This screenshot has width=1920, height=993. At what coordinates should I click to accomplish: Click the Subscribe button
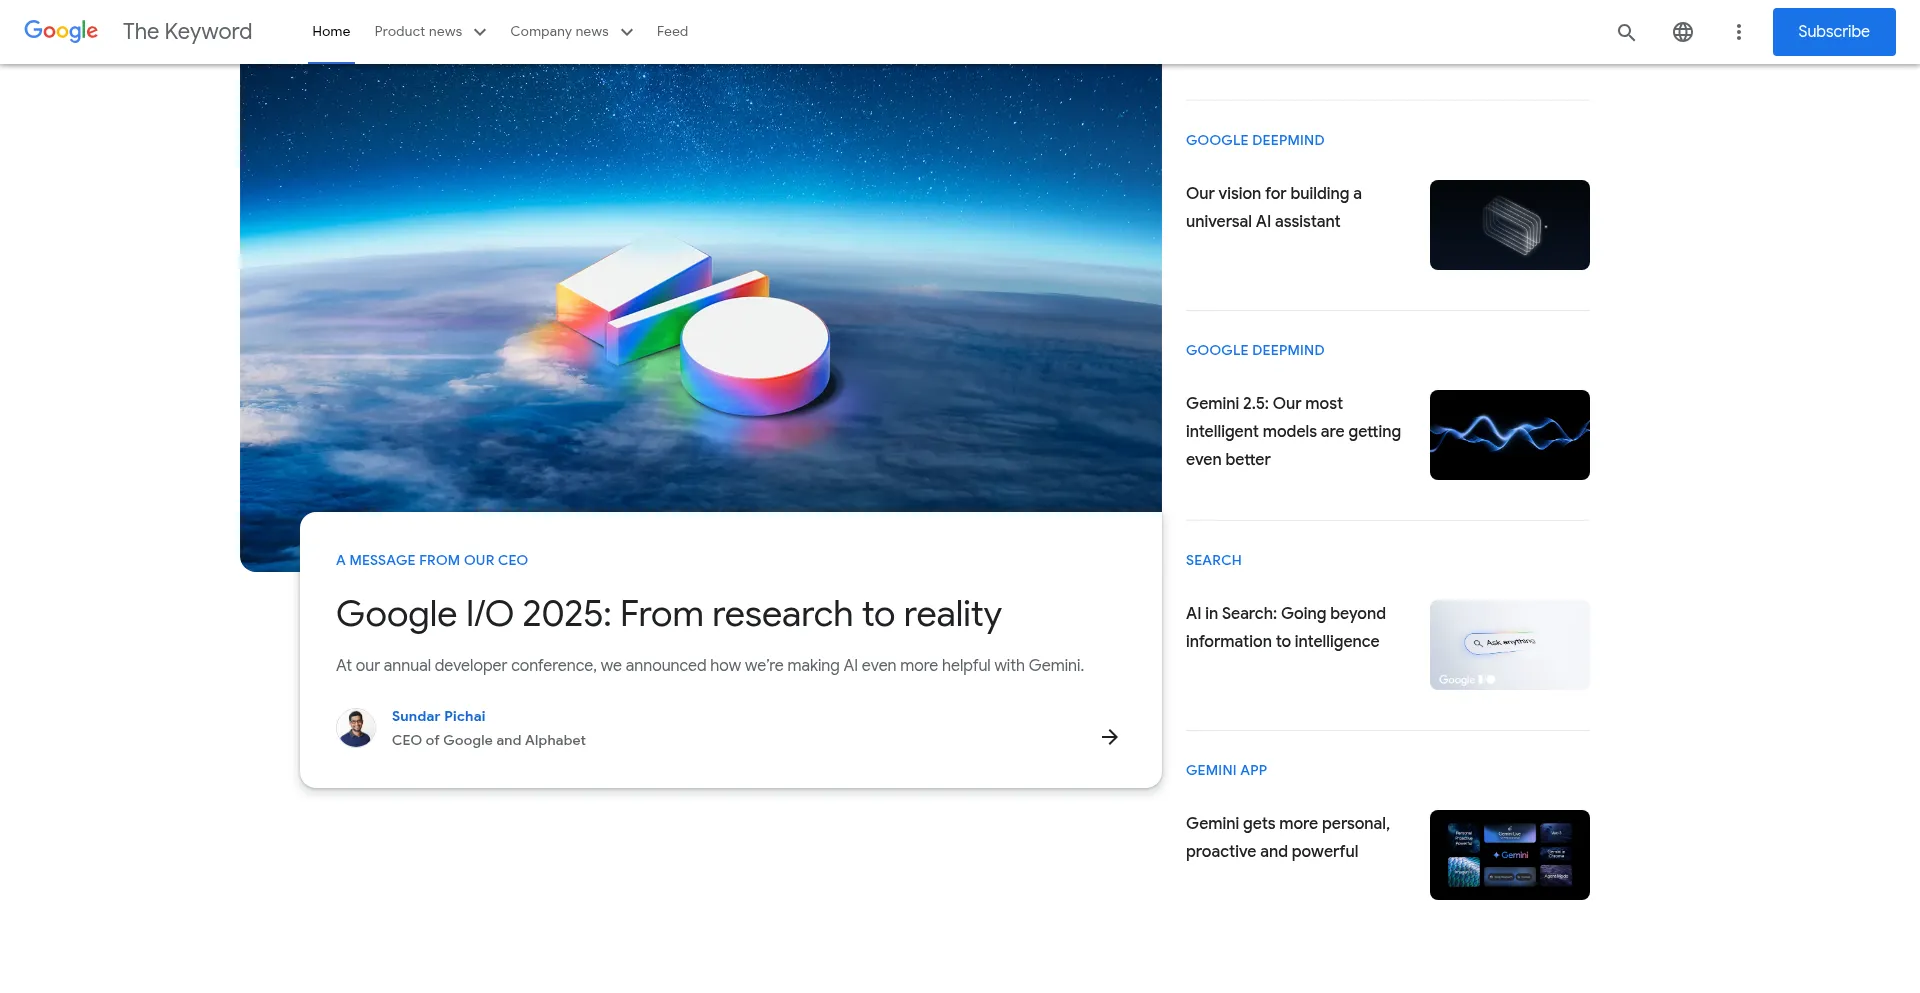(1834, 32)
